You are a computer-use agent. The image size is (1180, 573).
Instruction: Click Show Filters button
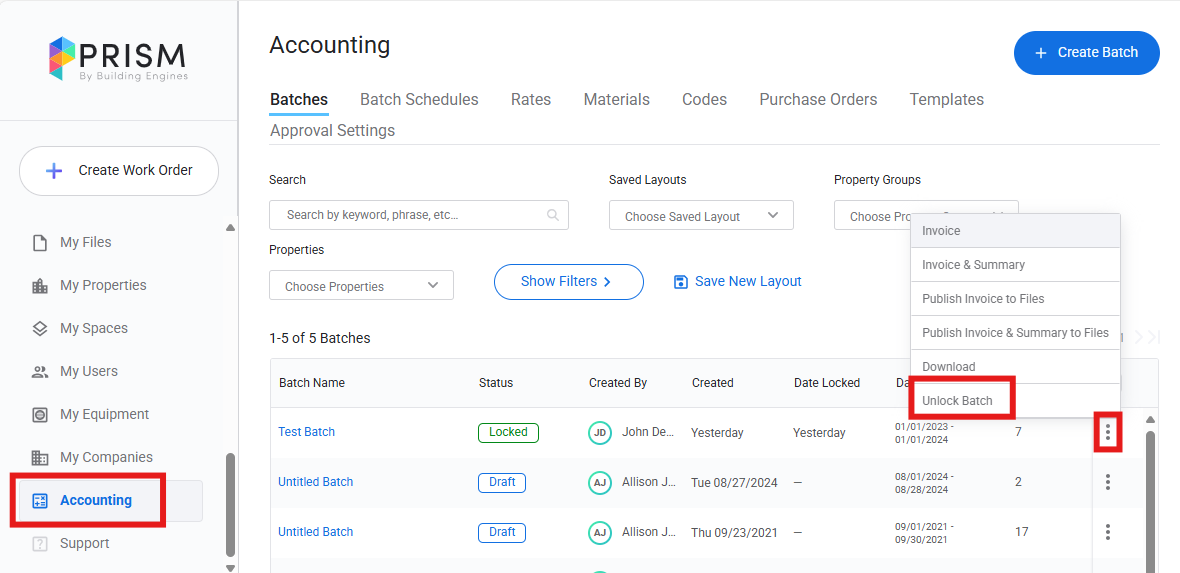coord(568,282)
